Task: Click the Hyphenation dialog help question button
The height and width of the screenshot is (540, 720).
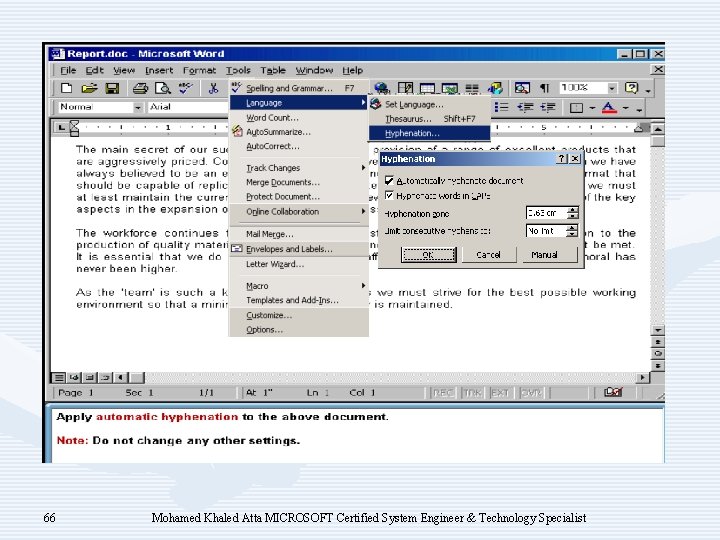Action: point(562,158)
